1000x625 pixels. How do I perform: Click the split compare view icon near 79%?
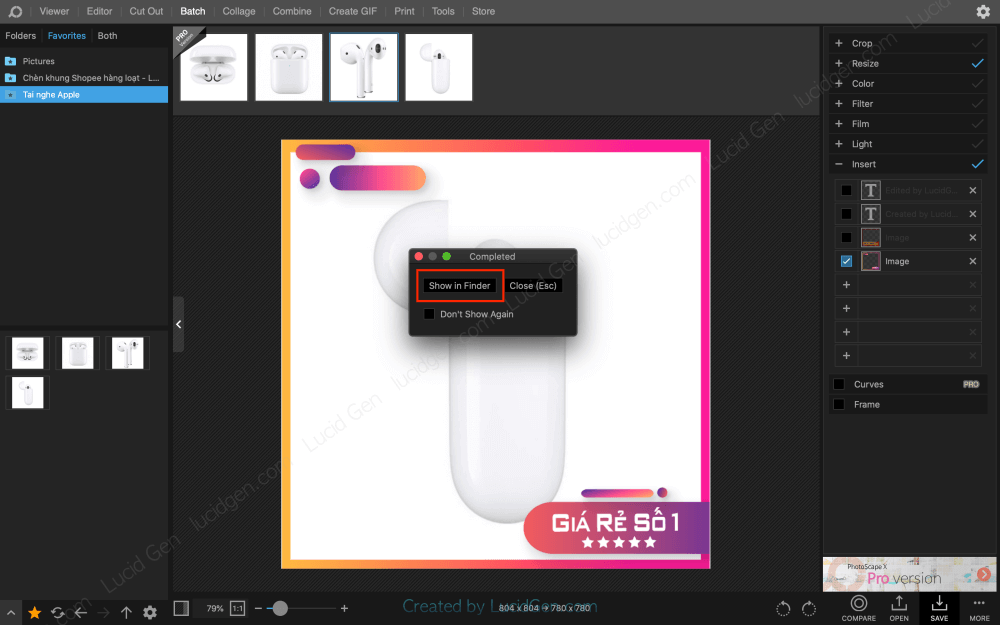181,608
